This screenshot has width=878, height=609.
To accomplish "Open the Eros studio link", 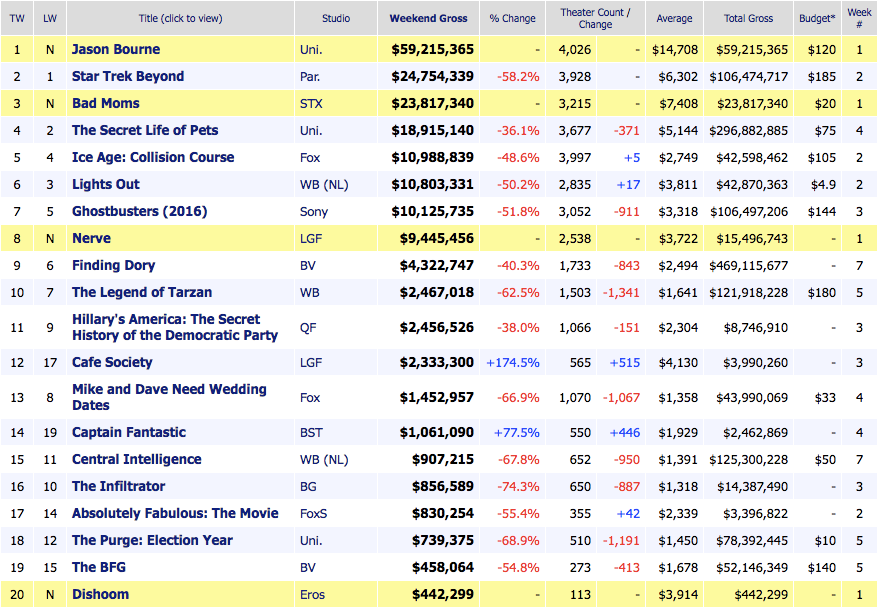I will click(x=312, y=594).
